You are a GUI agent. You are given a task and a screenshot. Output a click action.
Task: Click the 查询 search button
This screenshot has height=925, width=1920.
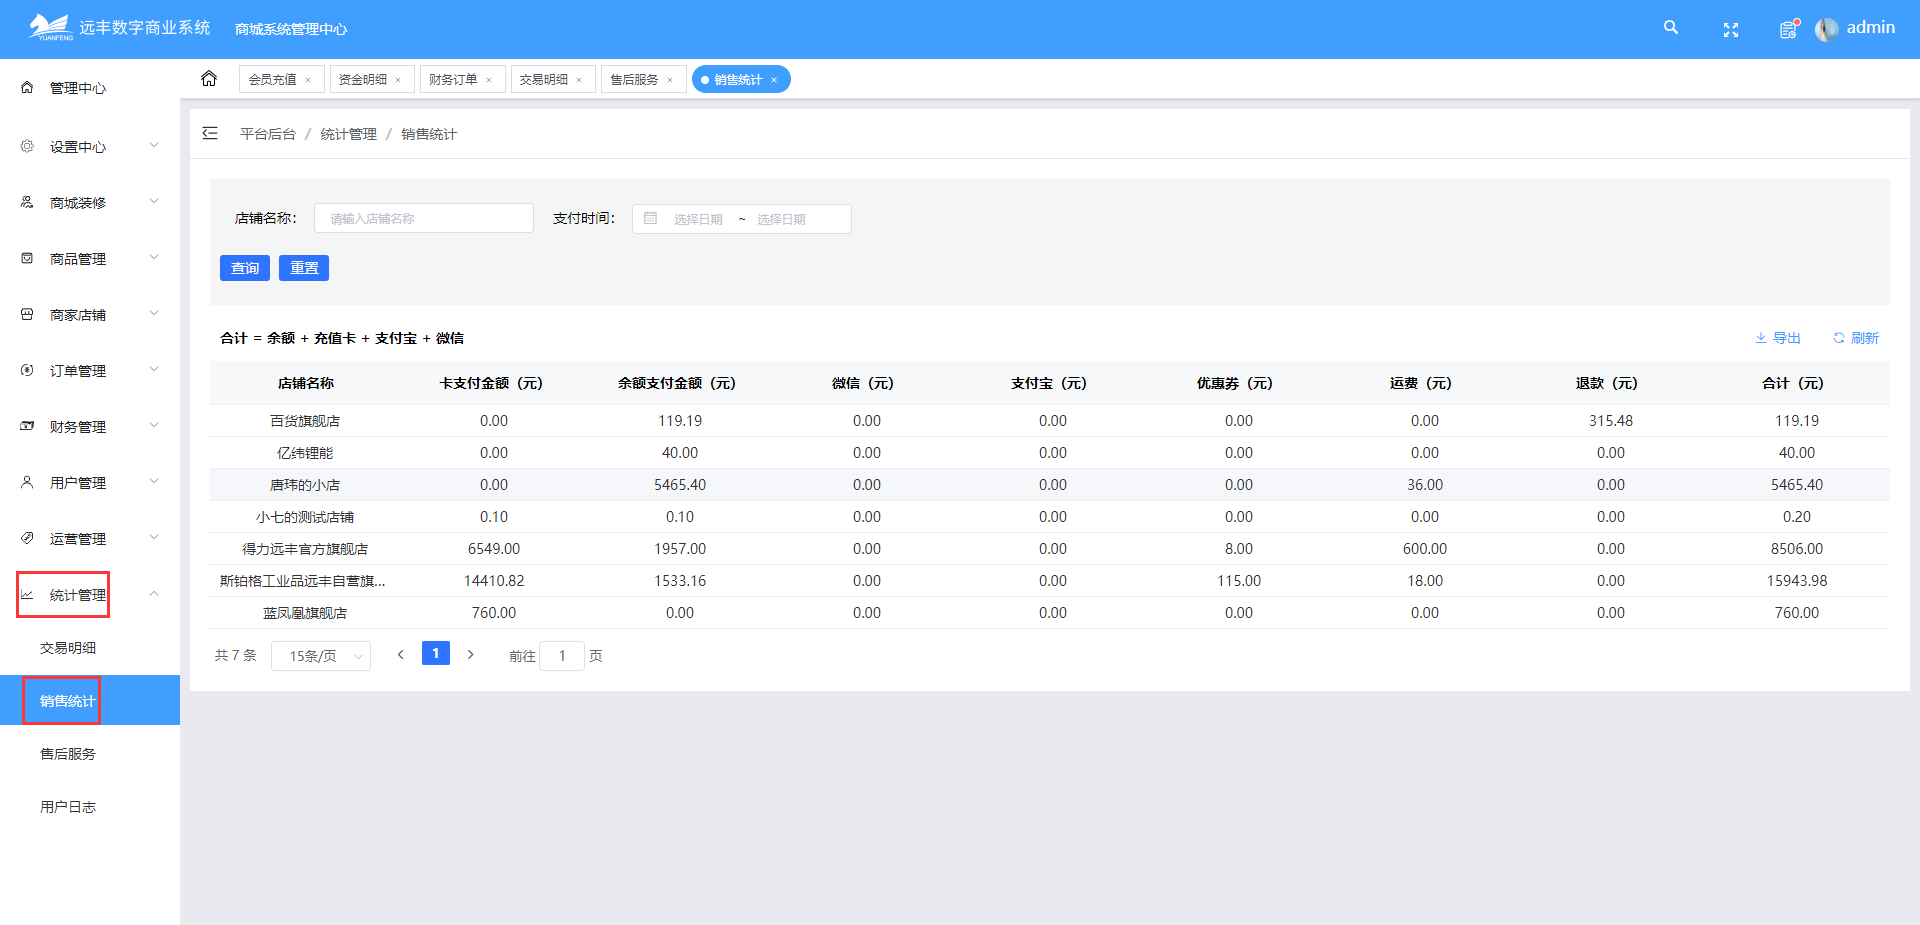coord(245,268)
